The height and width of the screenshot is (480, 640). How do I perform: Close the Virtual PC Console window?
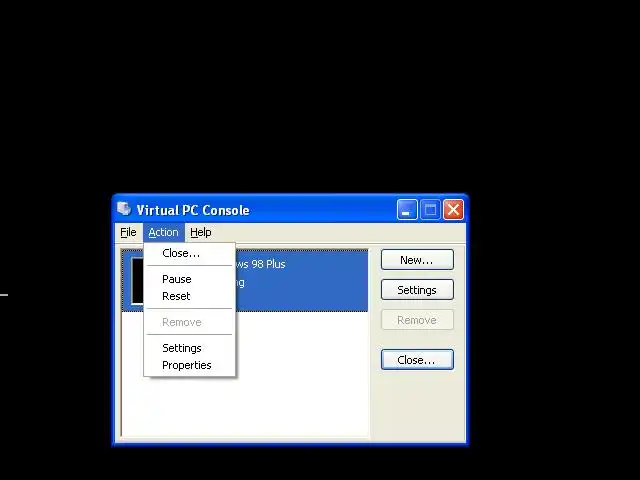(x=453, y=210)
